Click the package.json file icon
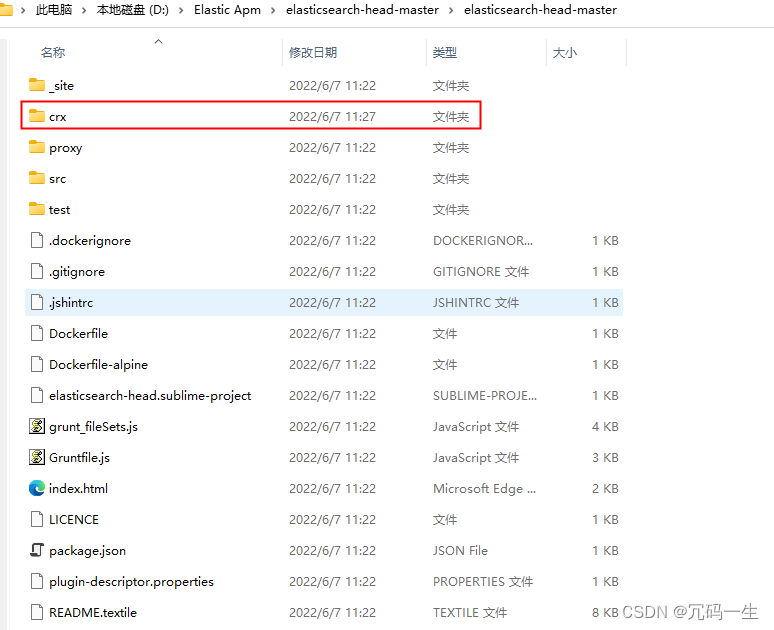 [x=37, y=550]
